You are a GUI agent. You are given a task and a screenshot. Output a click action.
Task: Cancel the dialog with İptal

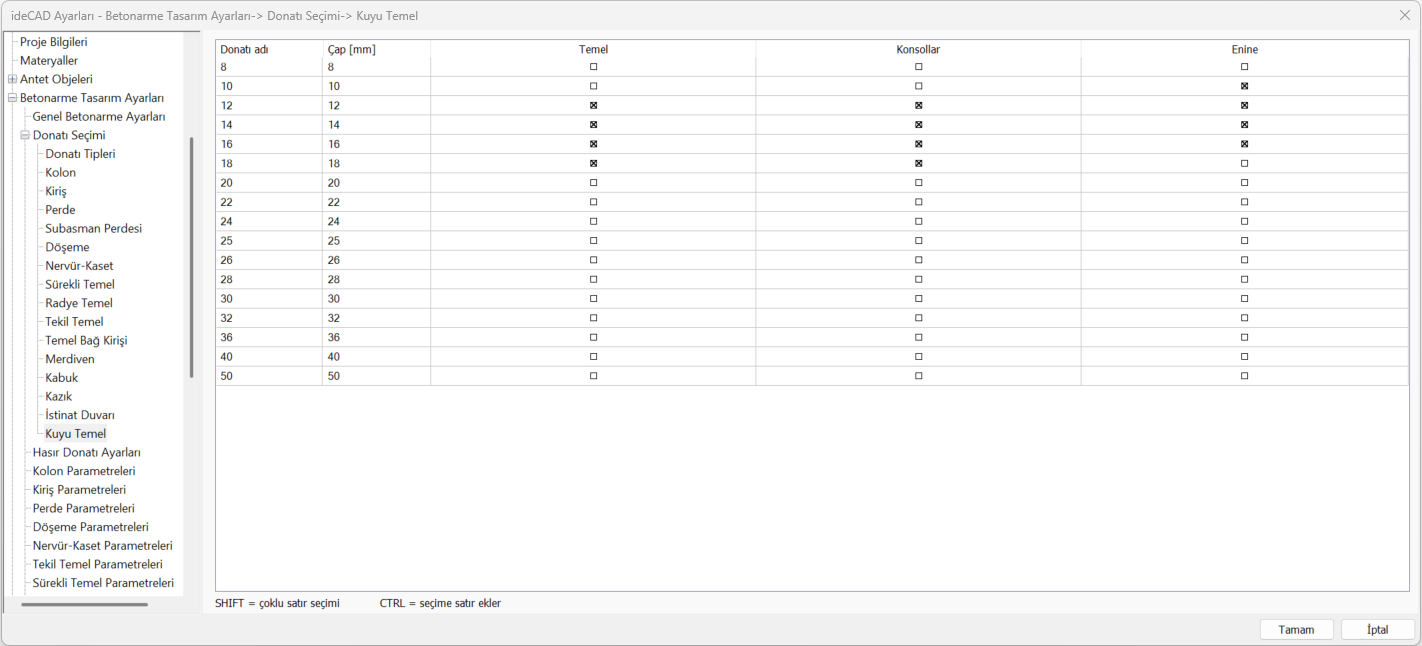pos(1378,630)
